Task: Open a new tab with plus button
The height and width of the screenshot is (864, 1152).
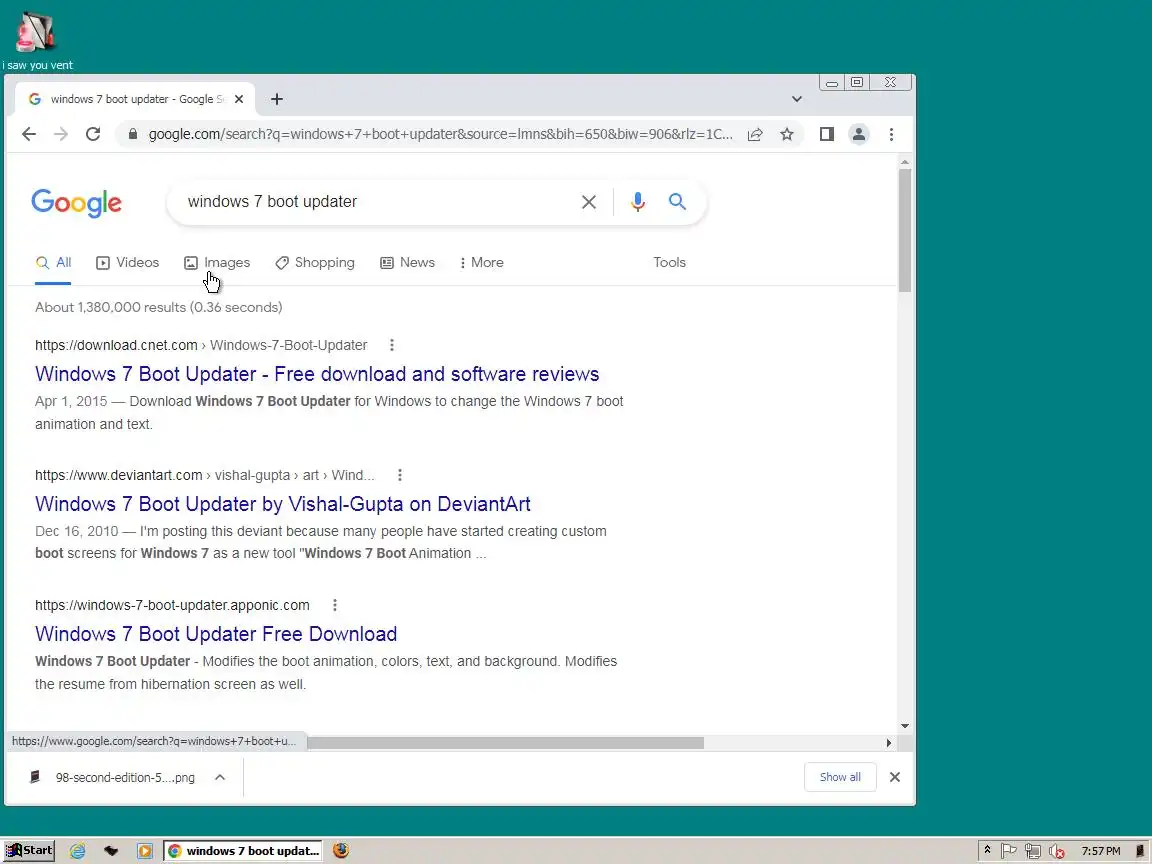Action: coord(276,99)
